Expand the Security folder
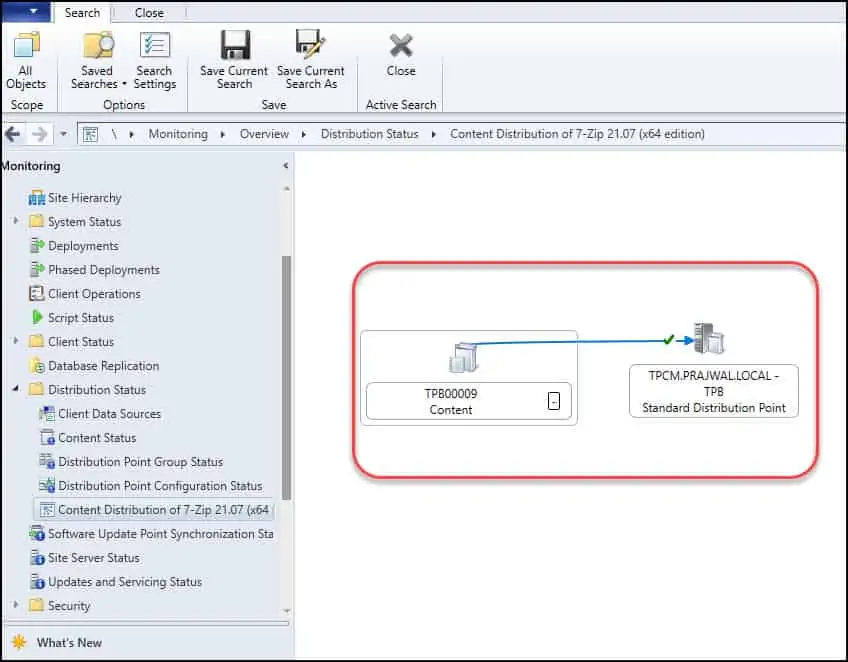This screenshot has width=848, height=662. pos(16,605)
